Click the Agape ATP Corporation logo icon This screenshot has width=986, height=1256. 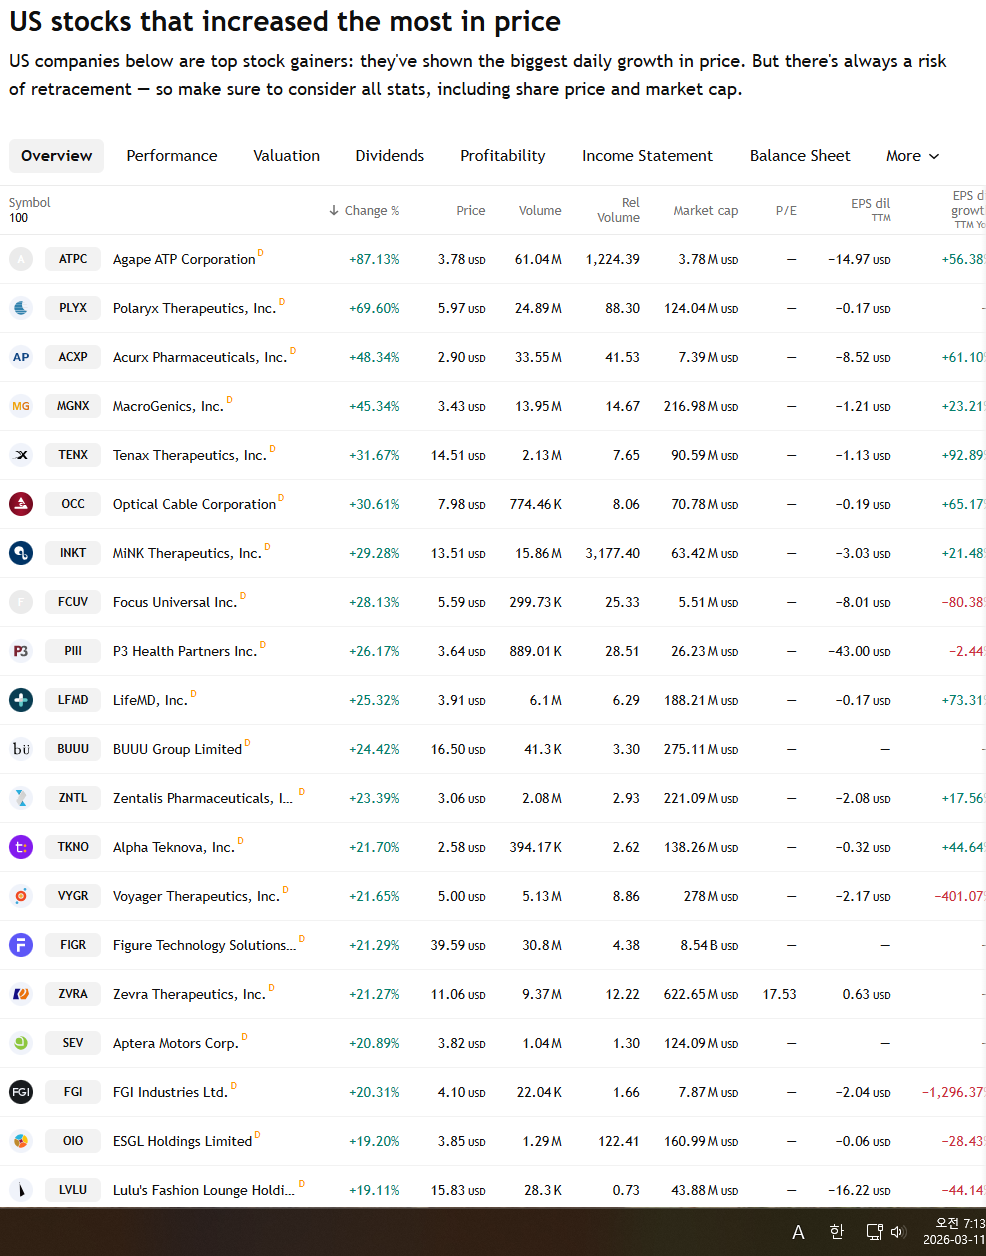pos(21,259)
